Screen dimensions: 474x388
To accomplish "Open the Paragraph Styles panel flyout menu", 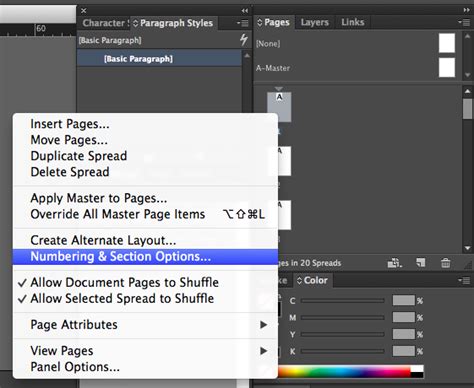I will coord(243,23).
